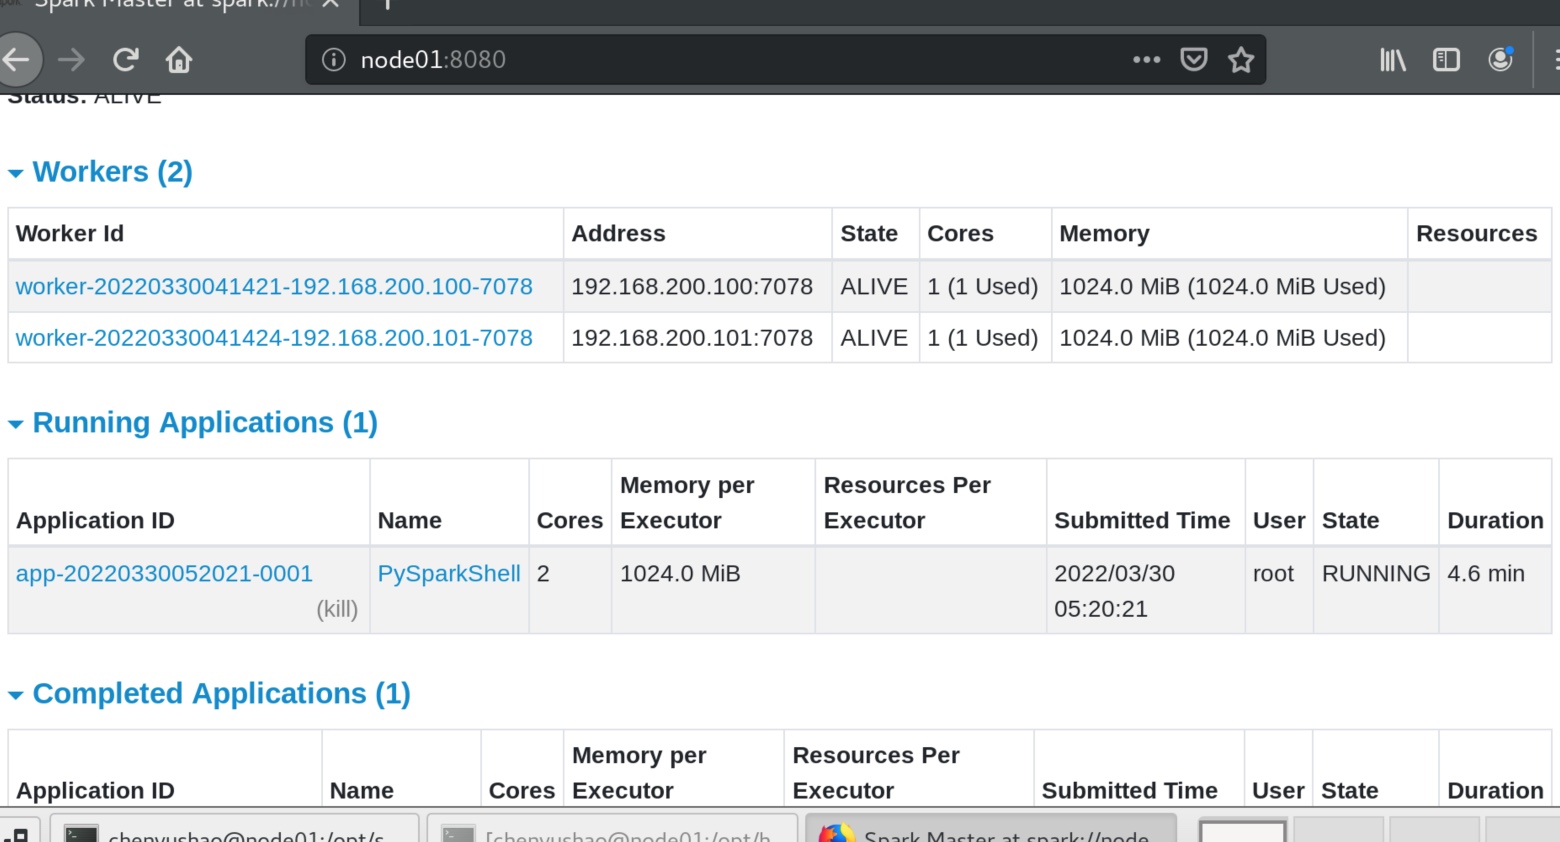The width and height of the screenshot is (1560, 842).
Task: Reload the Spark Master page
Action: 125,60
